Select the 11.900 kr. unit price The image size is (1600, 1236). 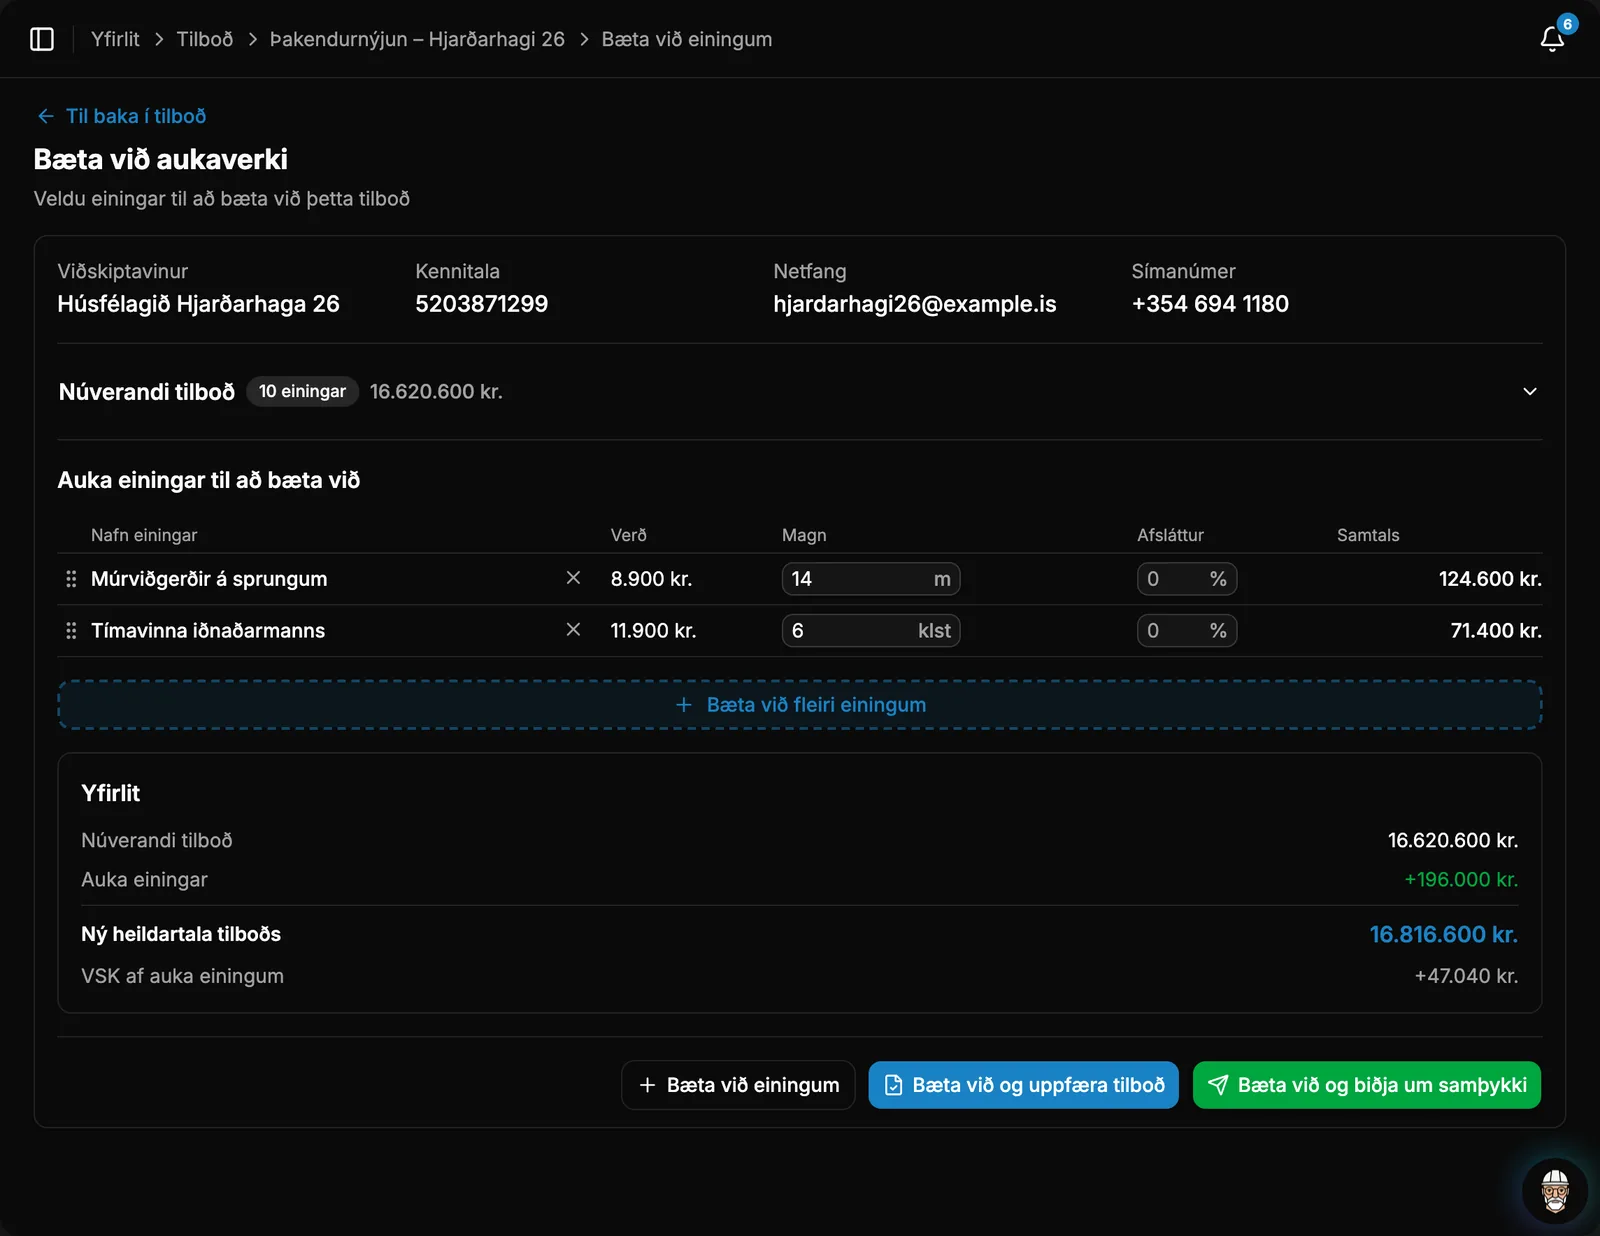tap(653, 631)
